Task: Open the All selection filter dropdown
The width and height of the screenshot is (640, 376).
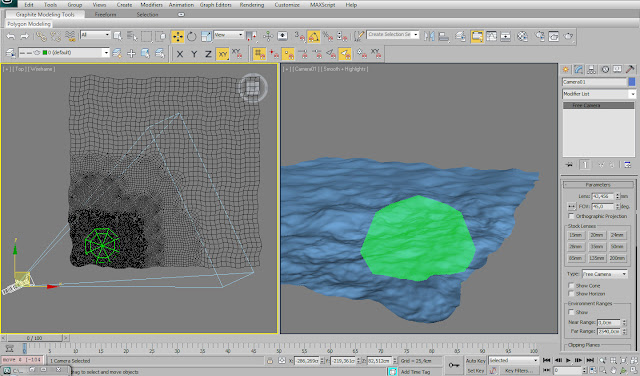Action: click(95, 35)
